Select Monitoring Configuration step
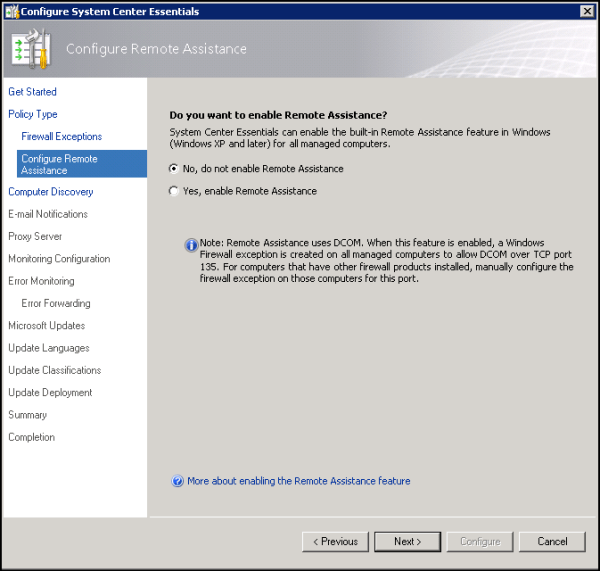Screen dimensions: 600x571 (x=59, y=259)
